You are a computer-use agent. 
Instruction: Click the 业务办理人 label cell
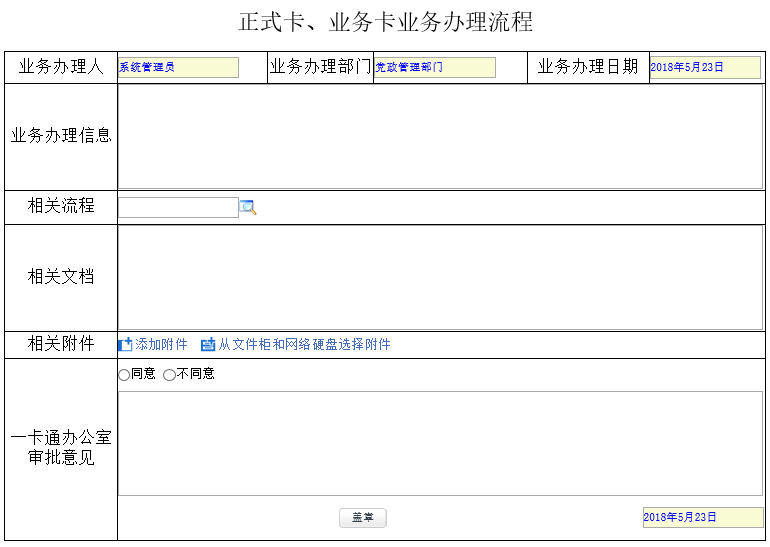click(61, 68)
